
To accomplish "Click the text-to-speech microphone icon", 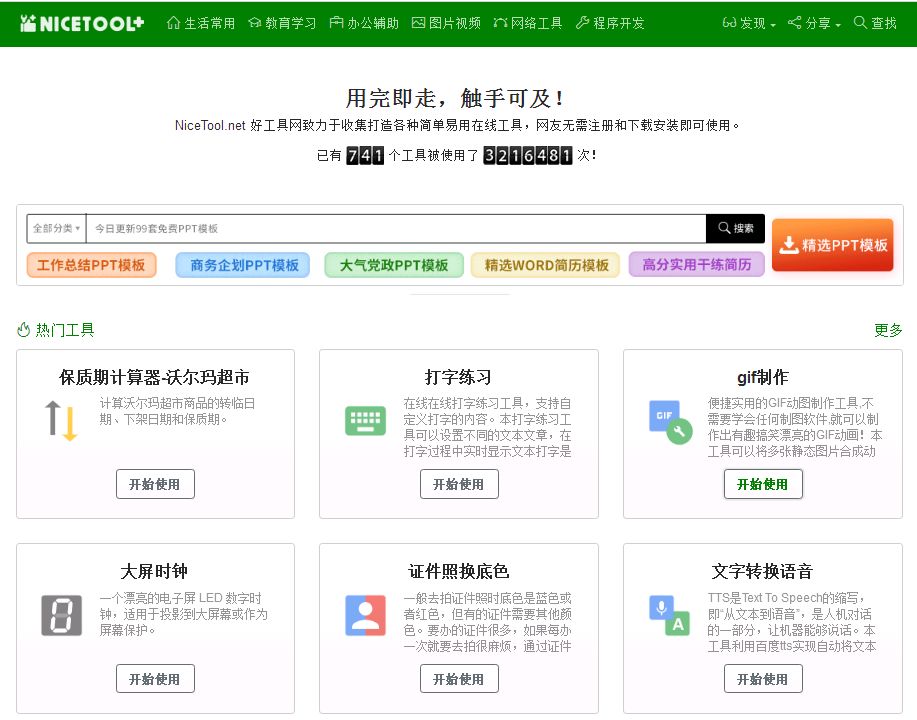I will pos(670,615).
